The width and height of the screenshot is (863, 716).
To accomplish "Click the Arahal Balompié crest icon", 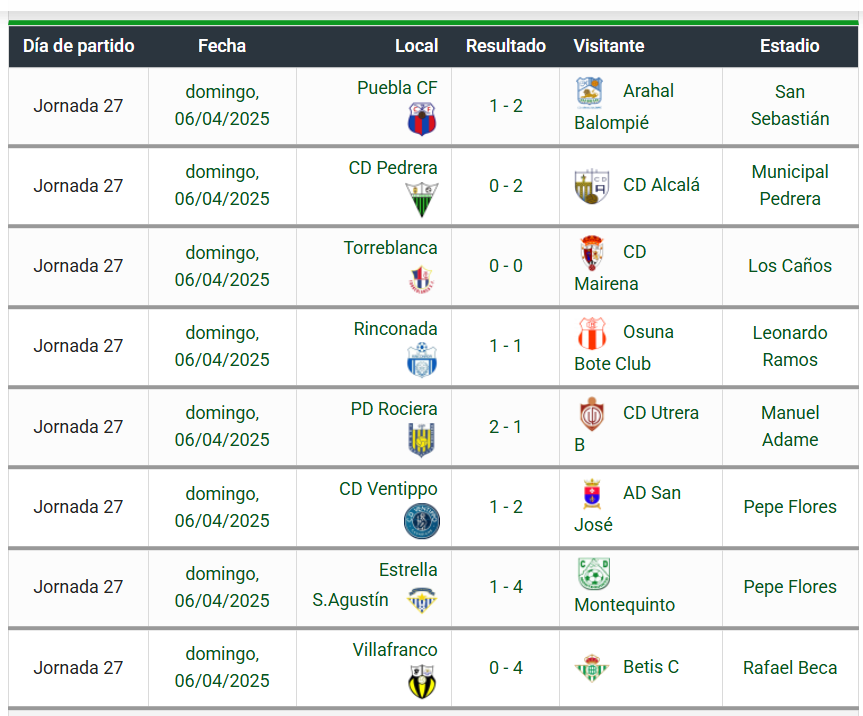I will [x=589, y=92].
